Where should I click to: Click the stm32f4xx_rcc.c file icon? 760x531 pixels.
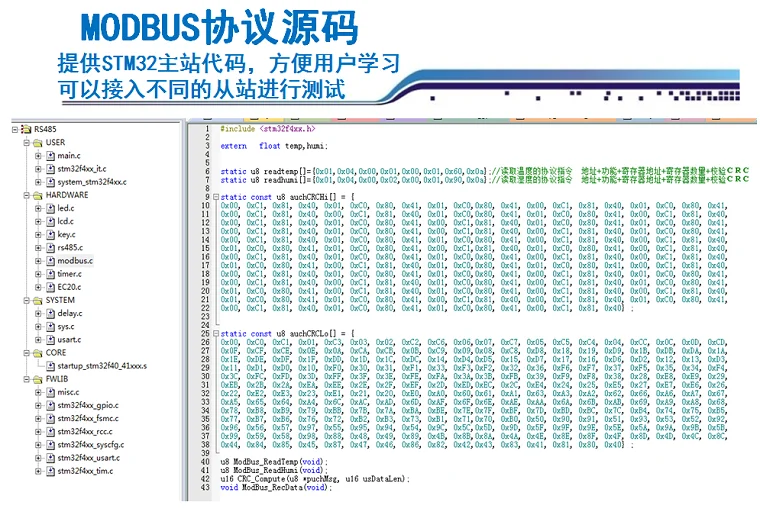(50, 431)
